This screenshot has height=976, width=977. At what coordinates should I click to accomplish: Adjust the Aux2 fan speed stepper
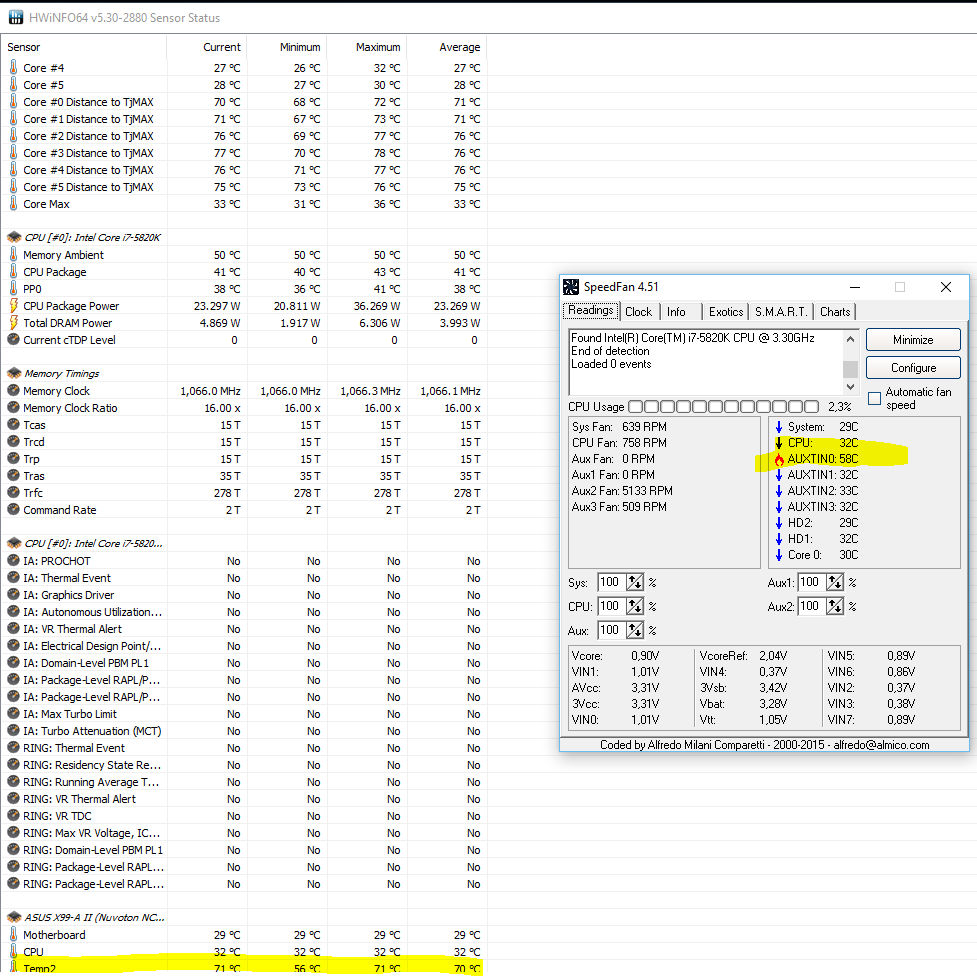[x=835, y=606]
